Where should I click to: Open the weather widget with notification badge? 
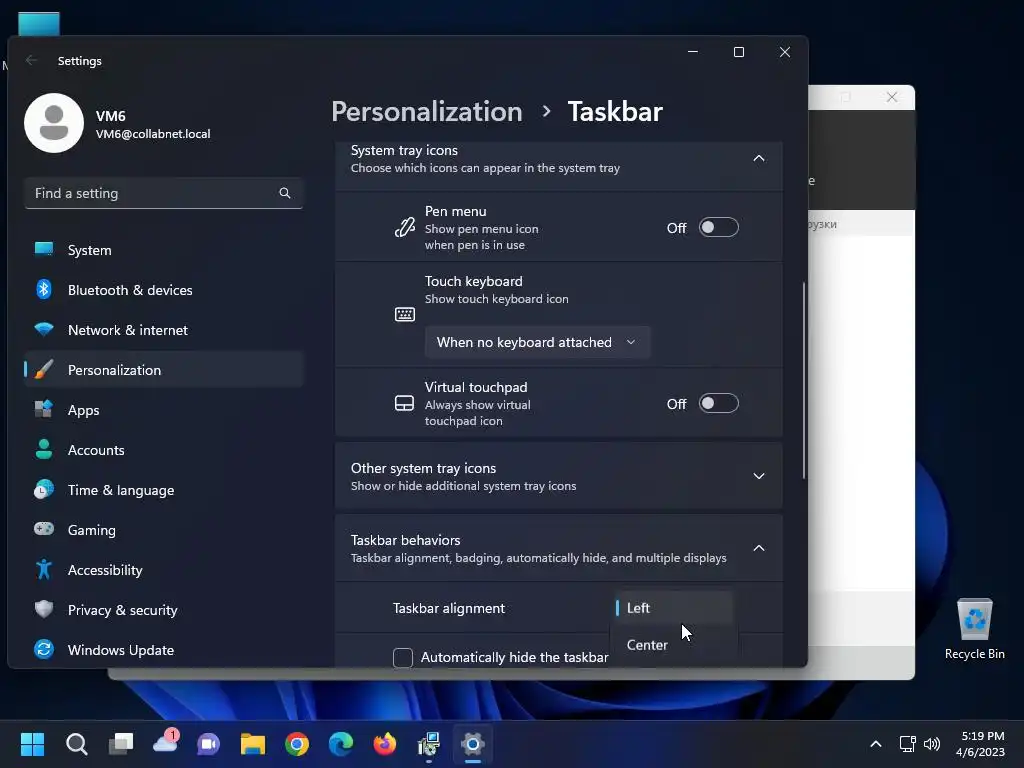(165, 743)
